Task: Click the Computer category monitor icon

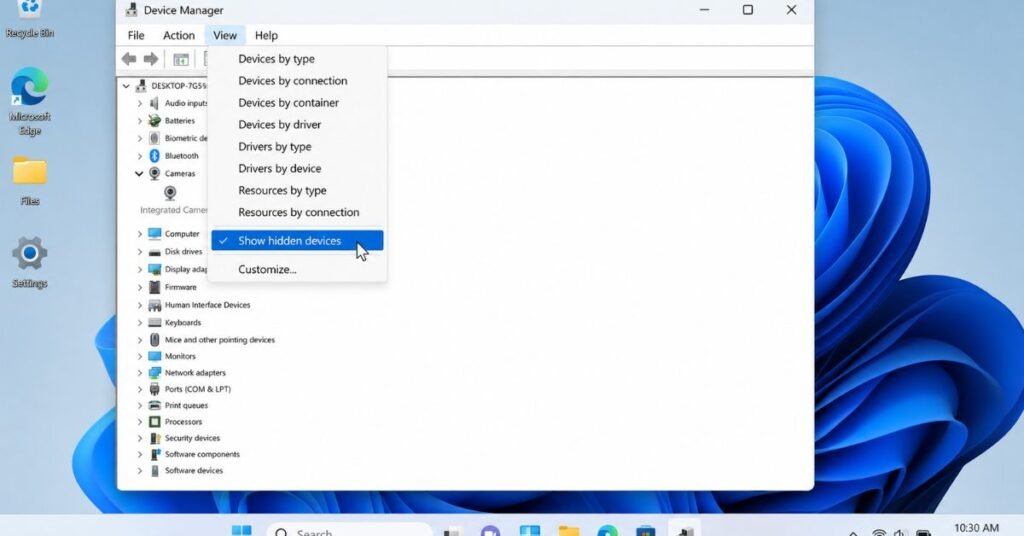Action: (154, 234)
